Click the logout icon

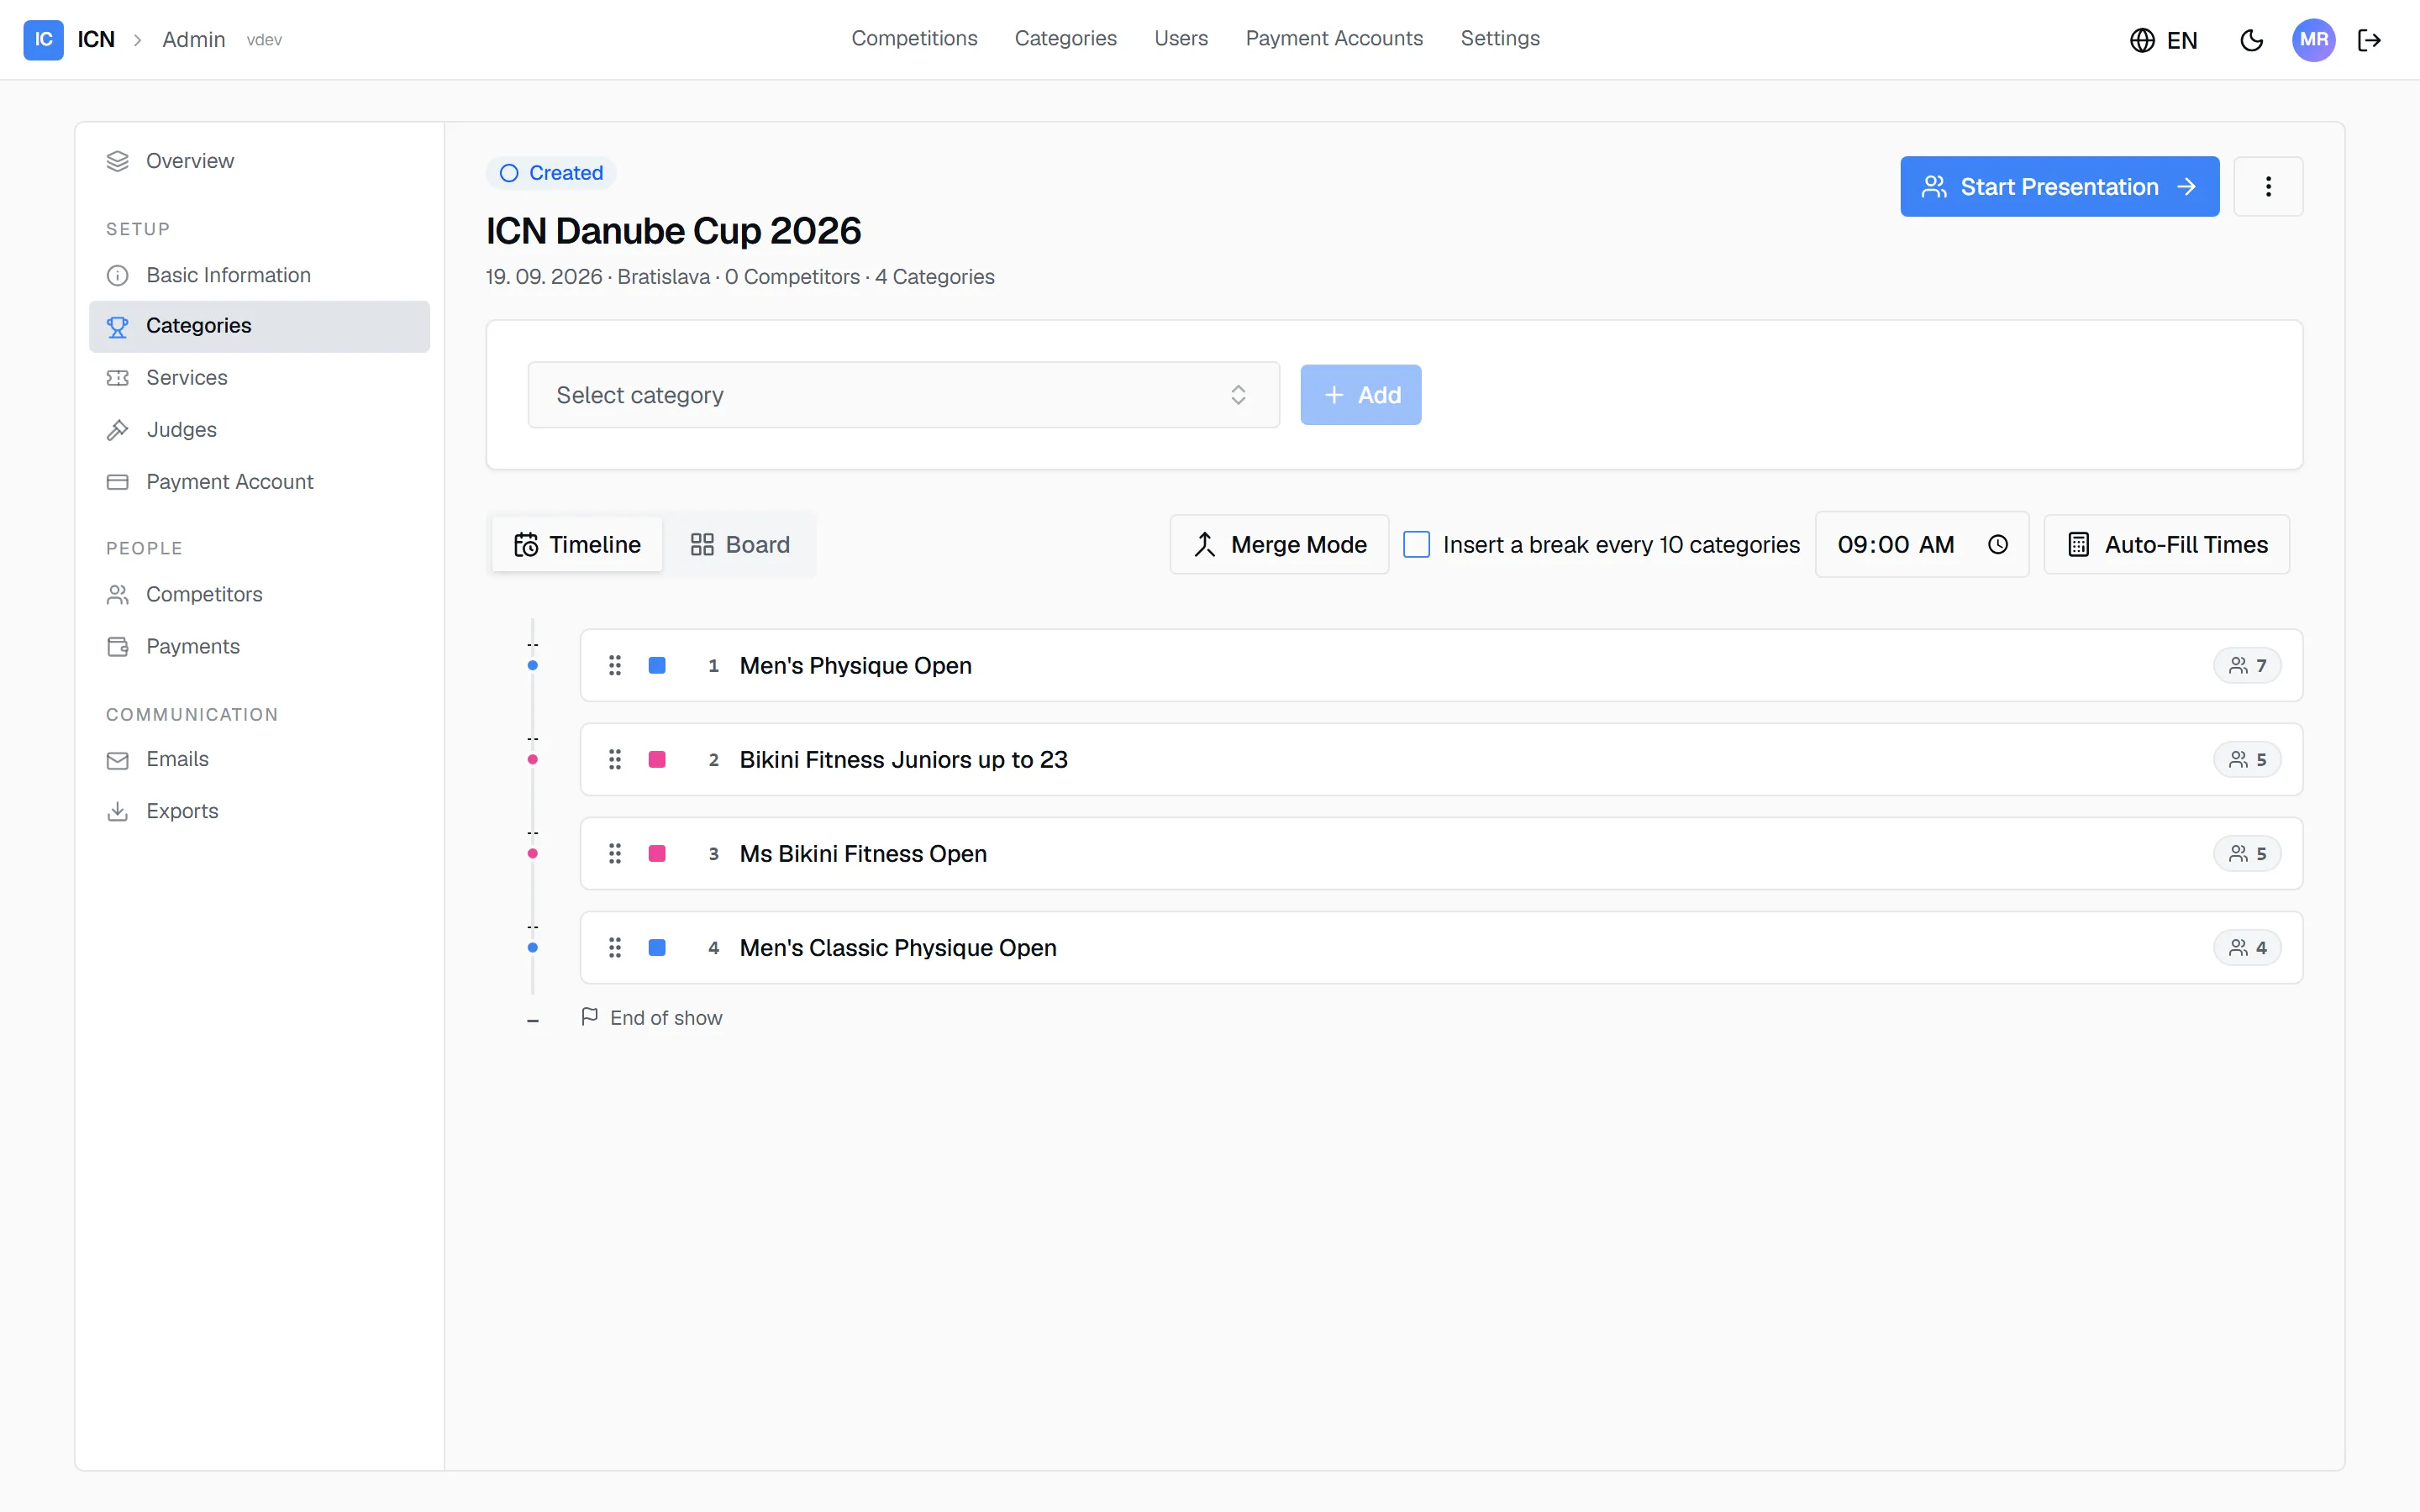2369,40
